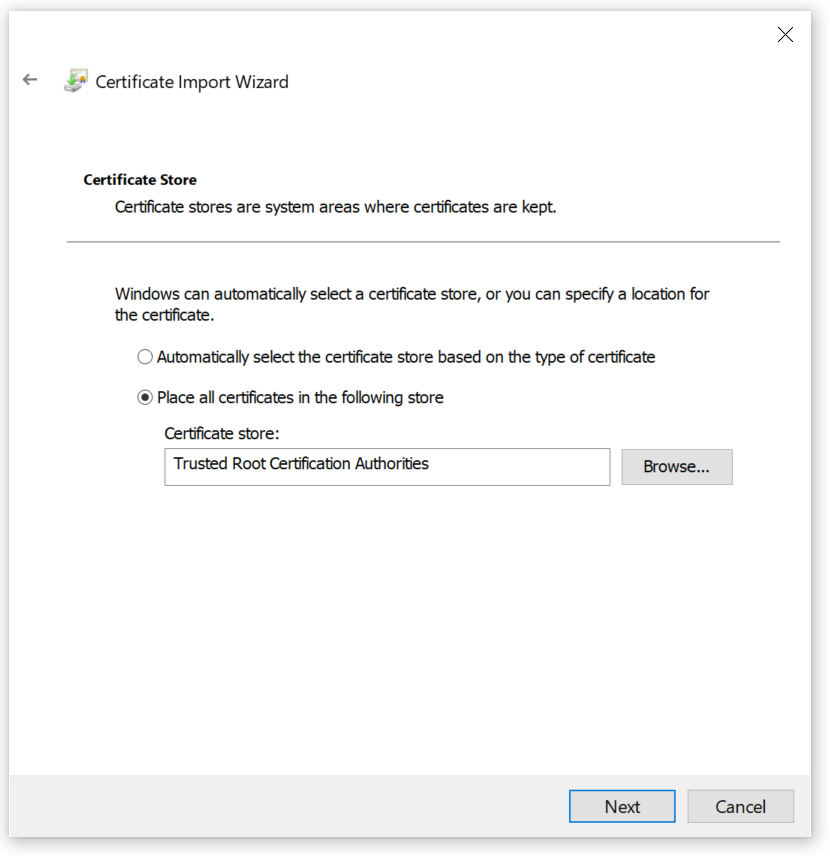Cancel the certificate import
The width and height of the screenshot is (830, 856).
pos(740,806)
